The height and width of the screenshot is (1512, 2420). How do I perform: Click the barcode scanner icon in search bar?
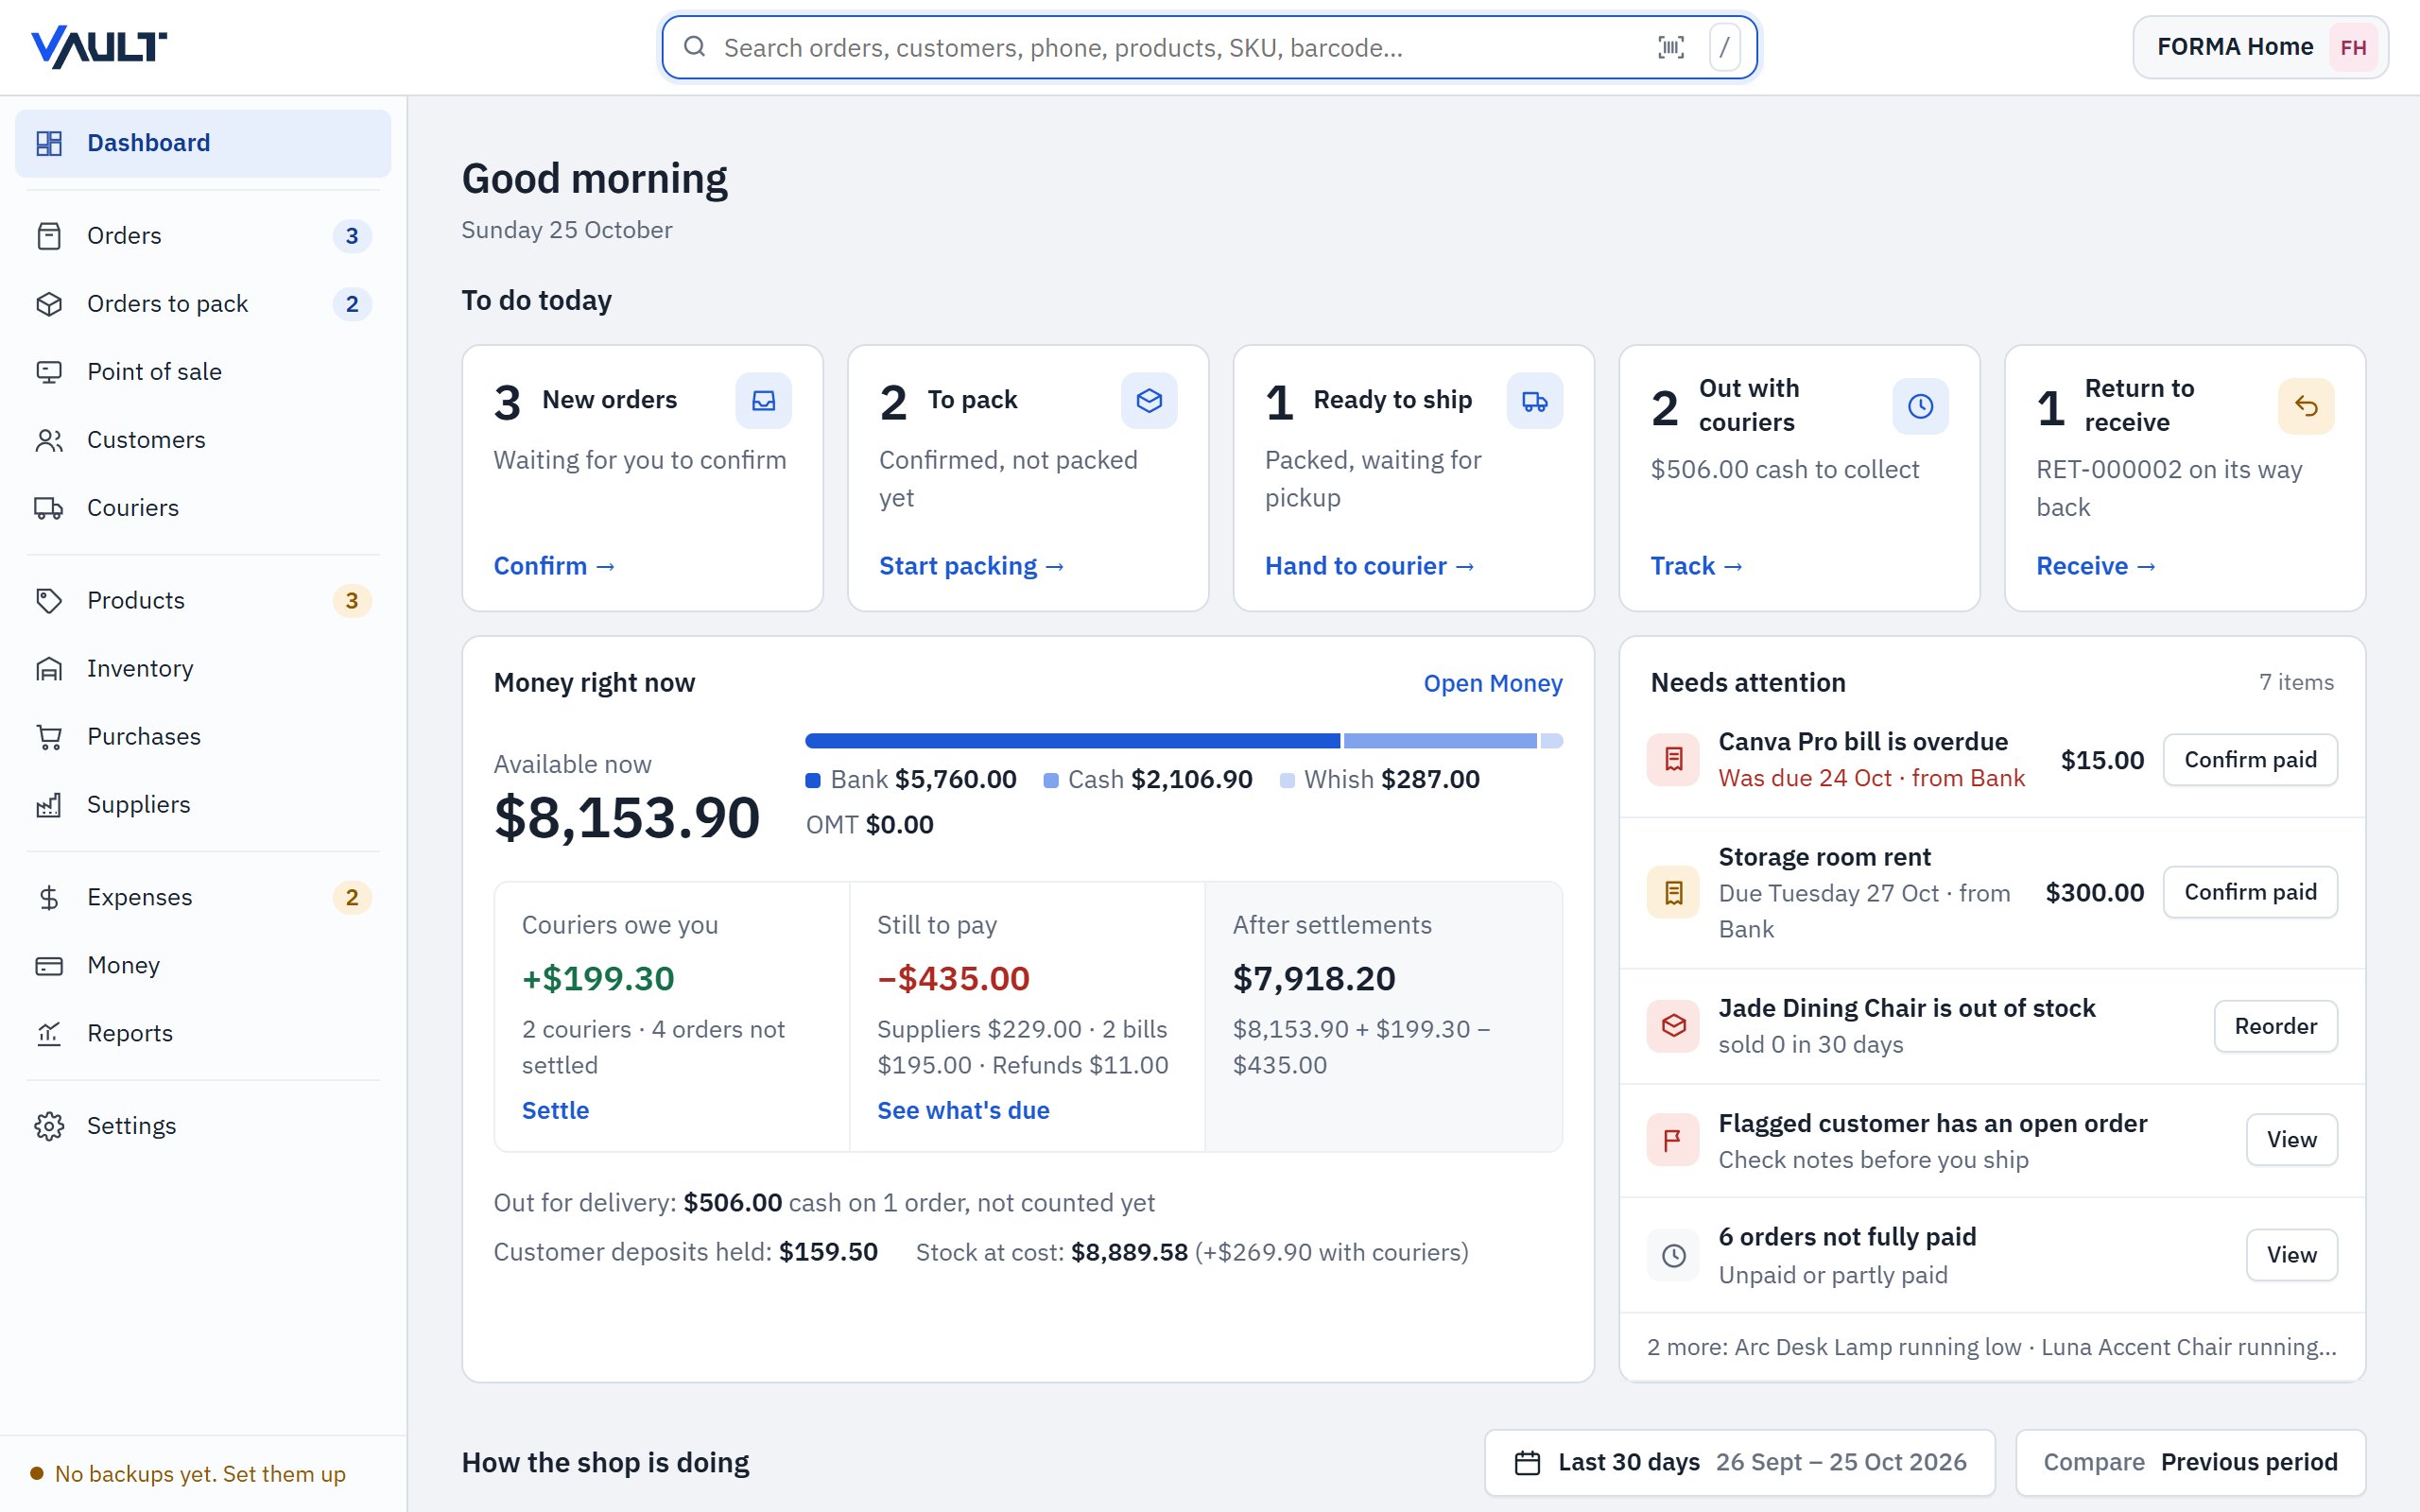(x=1670, y=47)
